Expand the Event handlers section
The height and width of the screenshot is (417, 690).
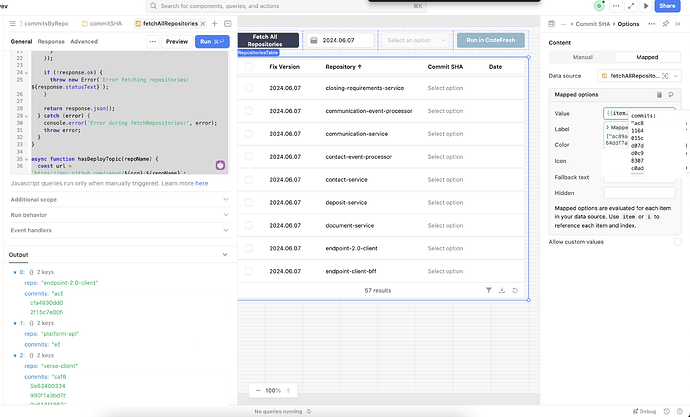(120, 230)
